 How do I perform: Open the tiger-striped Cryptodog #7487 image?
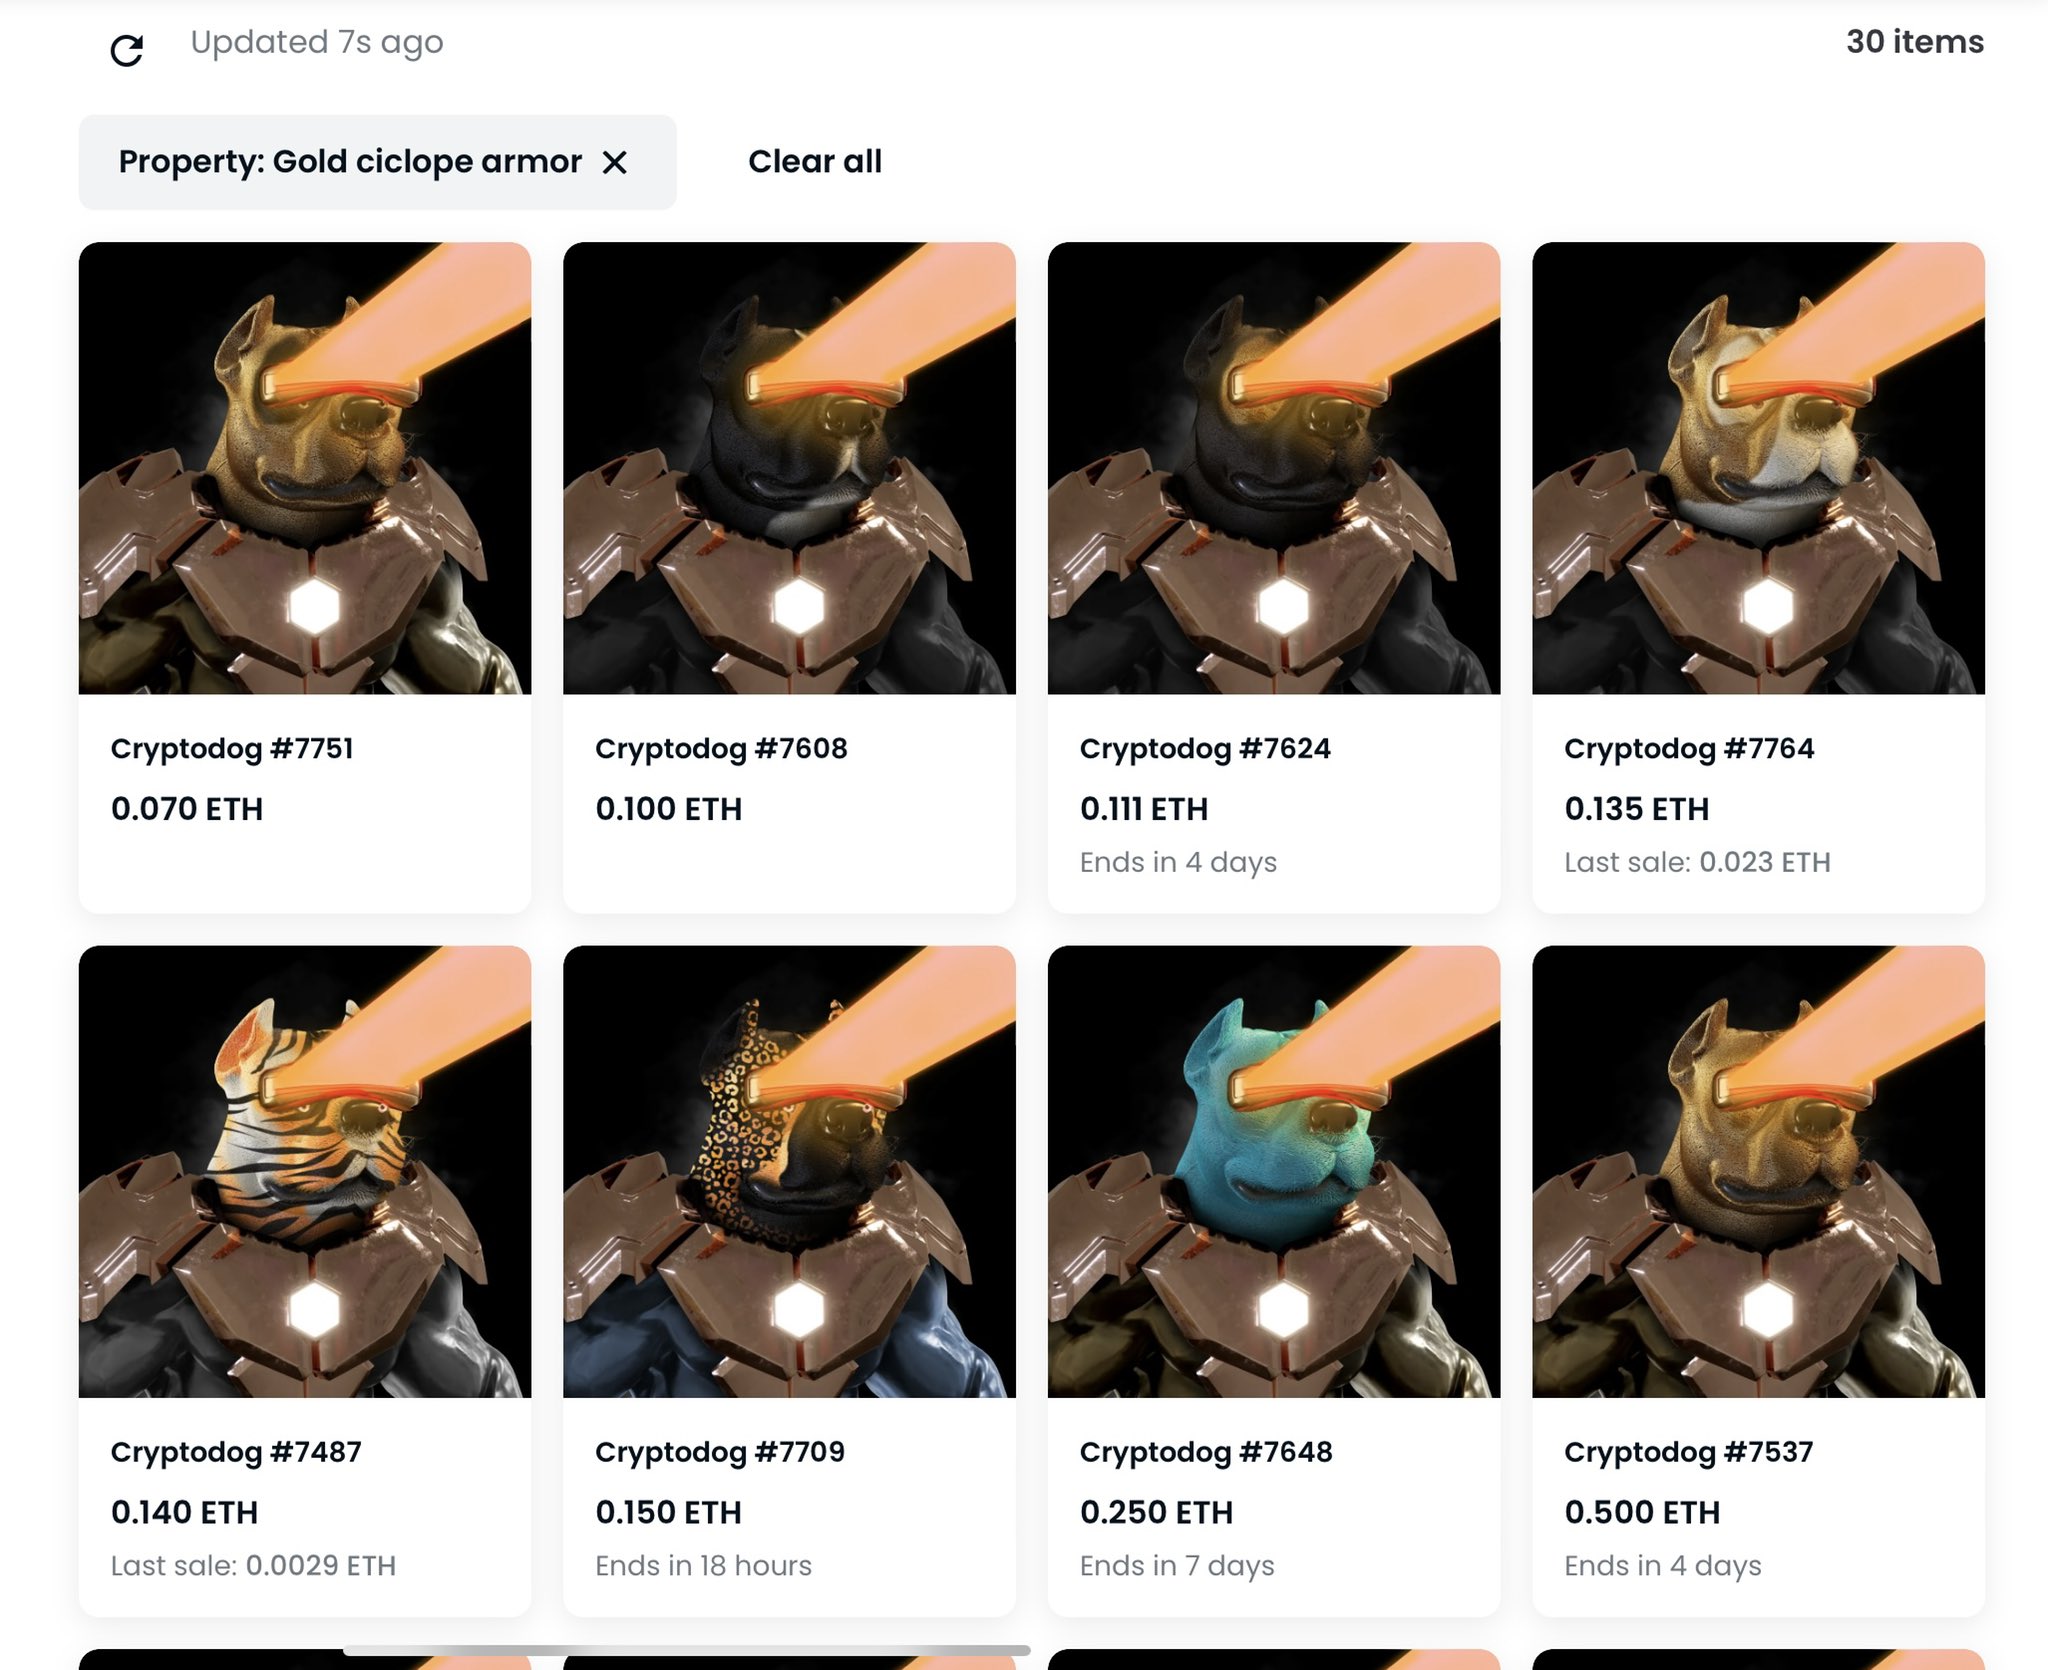305,1171
